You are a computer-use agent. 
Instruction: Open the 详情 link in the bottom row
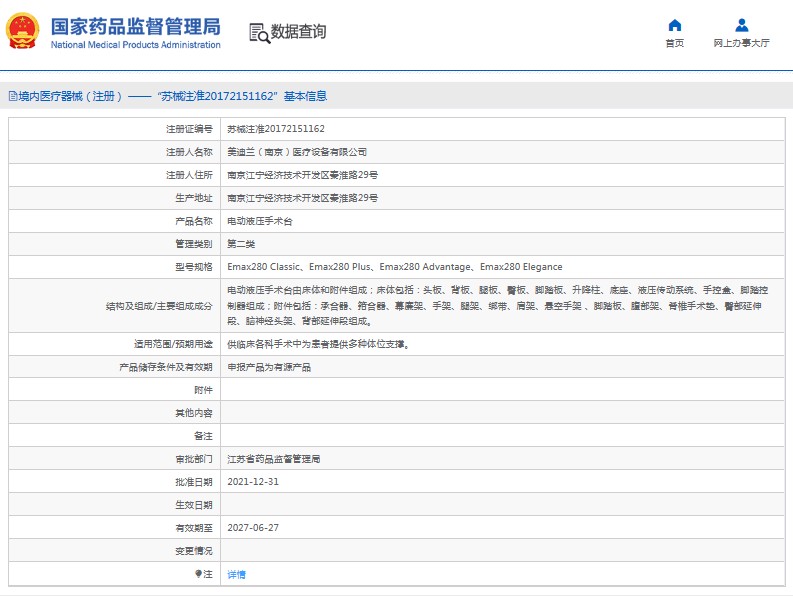236,574
